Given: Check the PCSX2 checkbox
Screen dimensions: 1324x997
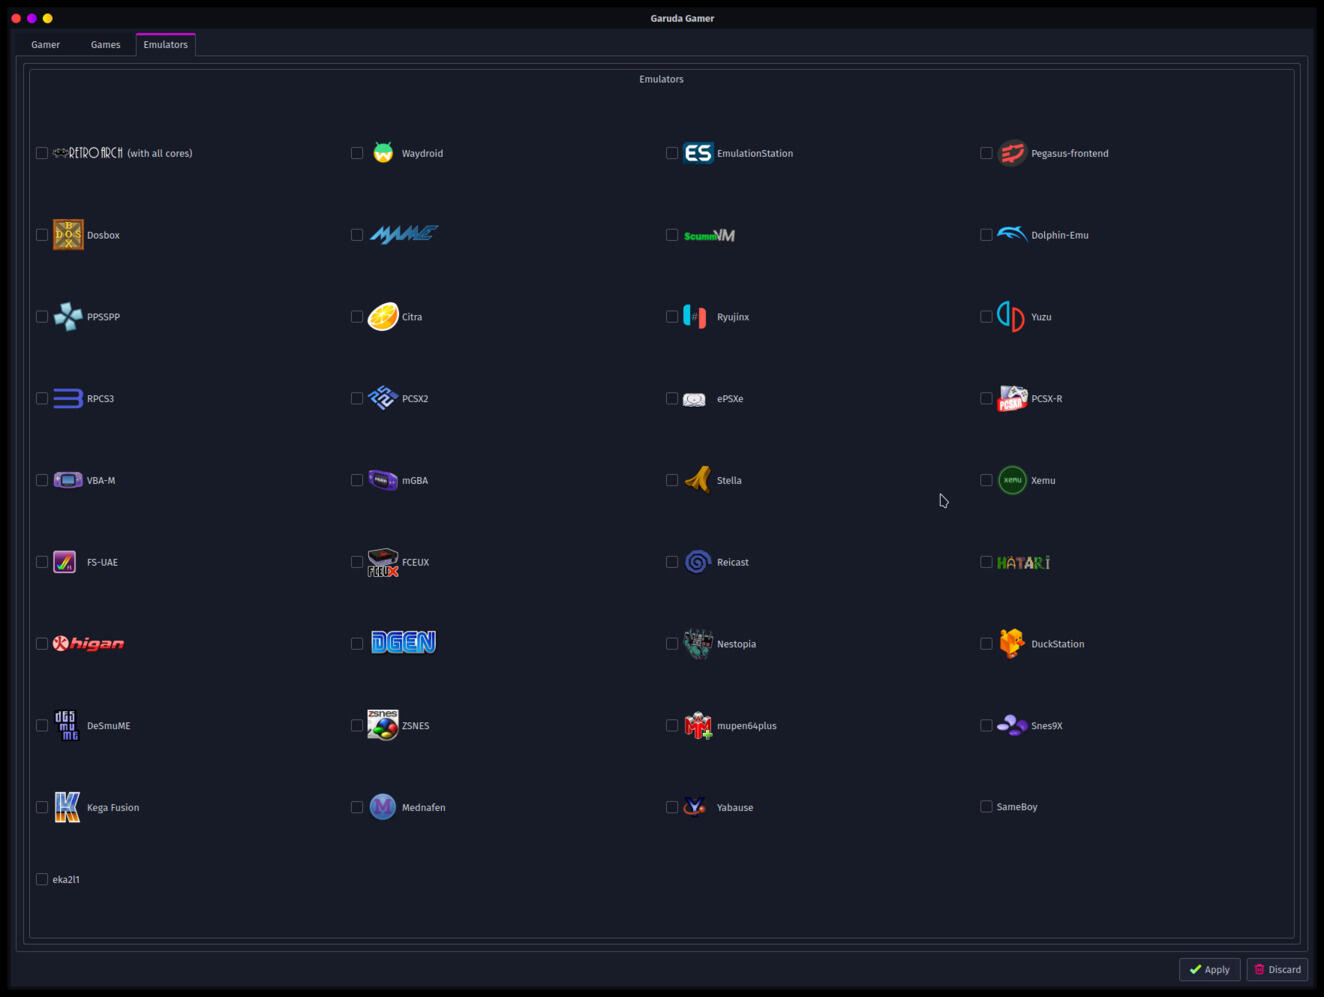Looking at the screenshot, I should click(357, 399).
